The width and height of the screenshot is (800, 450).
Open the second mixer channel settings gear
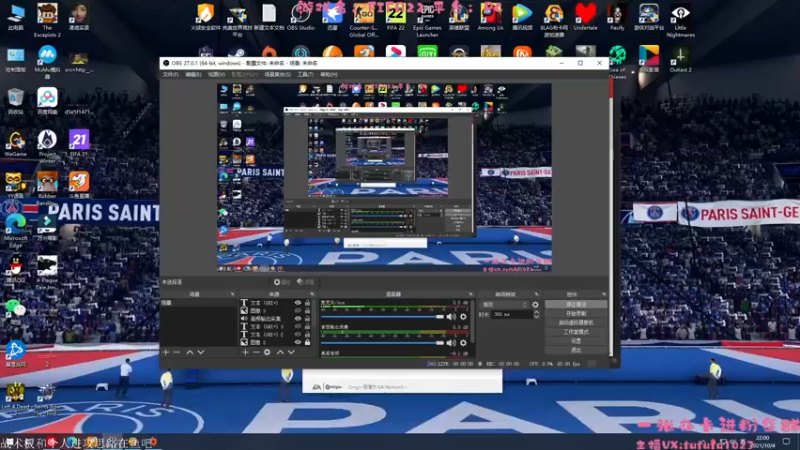[463, 343]
